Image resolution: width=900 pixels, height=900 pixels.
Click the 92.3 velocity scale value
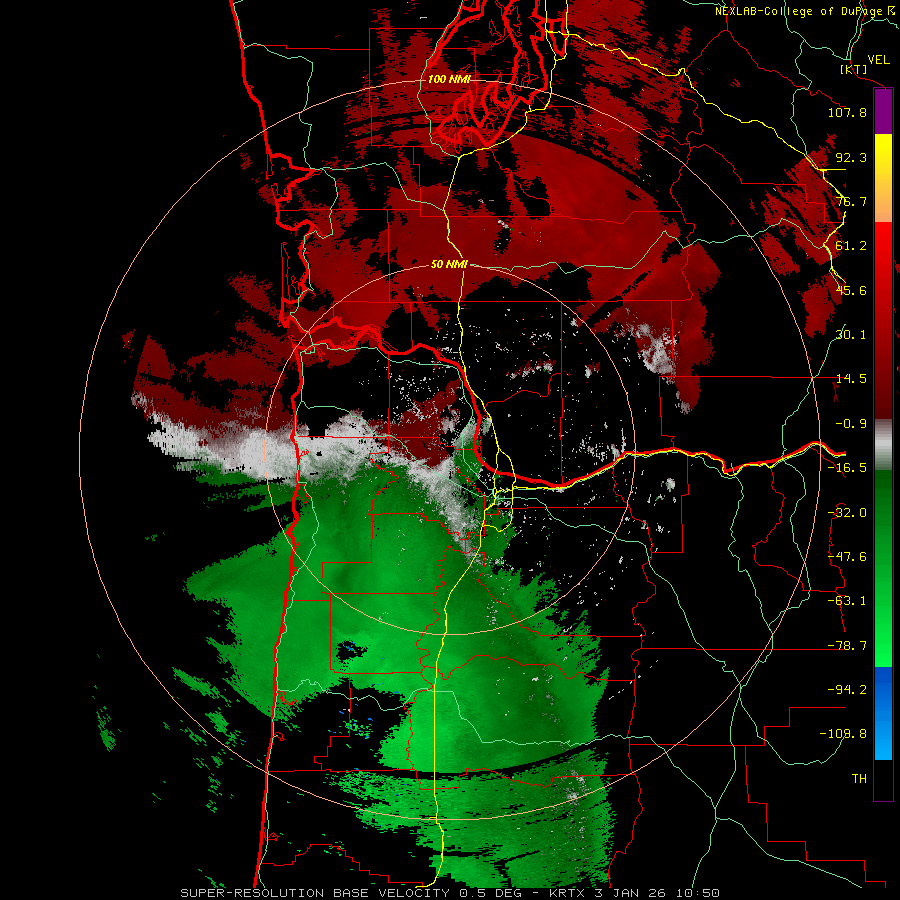tap(851, 157)
